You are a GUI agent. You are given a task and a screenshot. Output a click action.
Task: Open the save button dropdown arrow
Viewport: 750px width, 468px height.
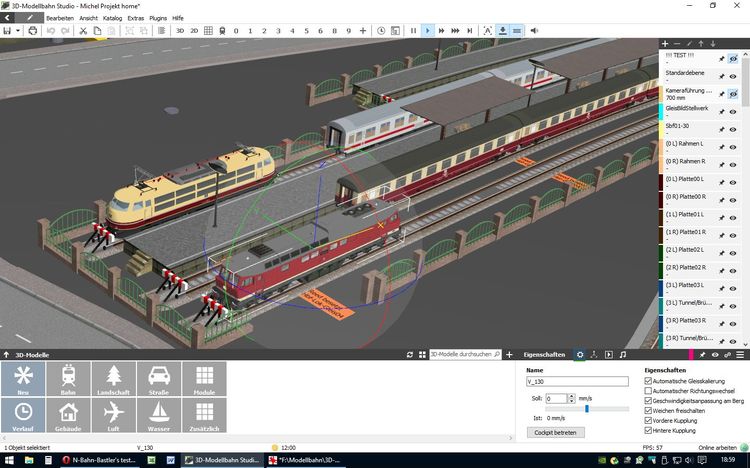click(x=18, y=31)
